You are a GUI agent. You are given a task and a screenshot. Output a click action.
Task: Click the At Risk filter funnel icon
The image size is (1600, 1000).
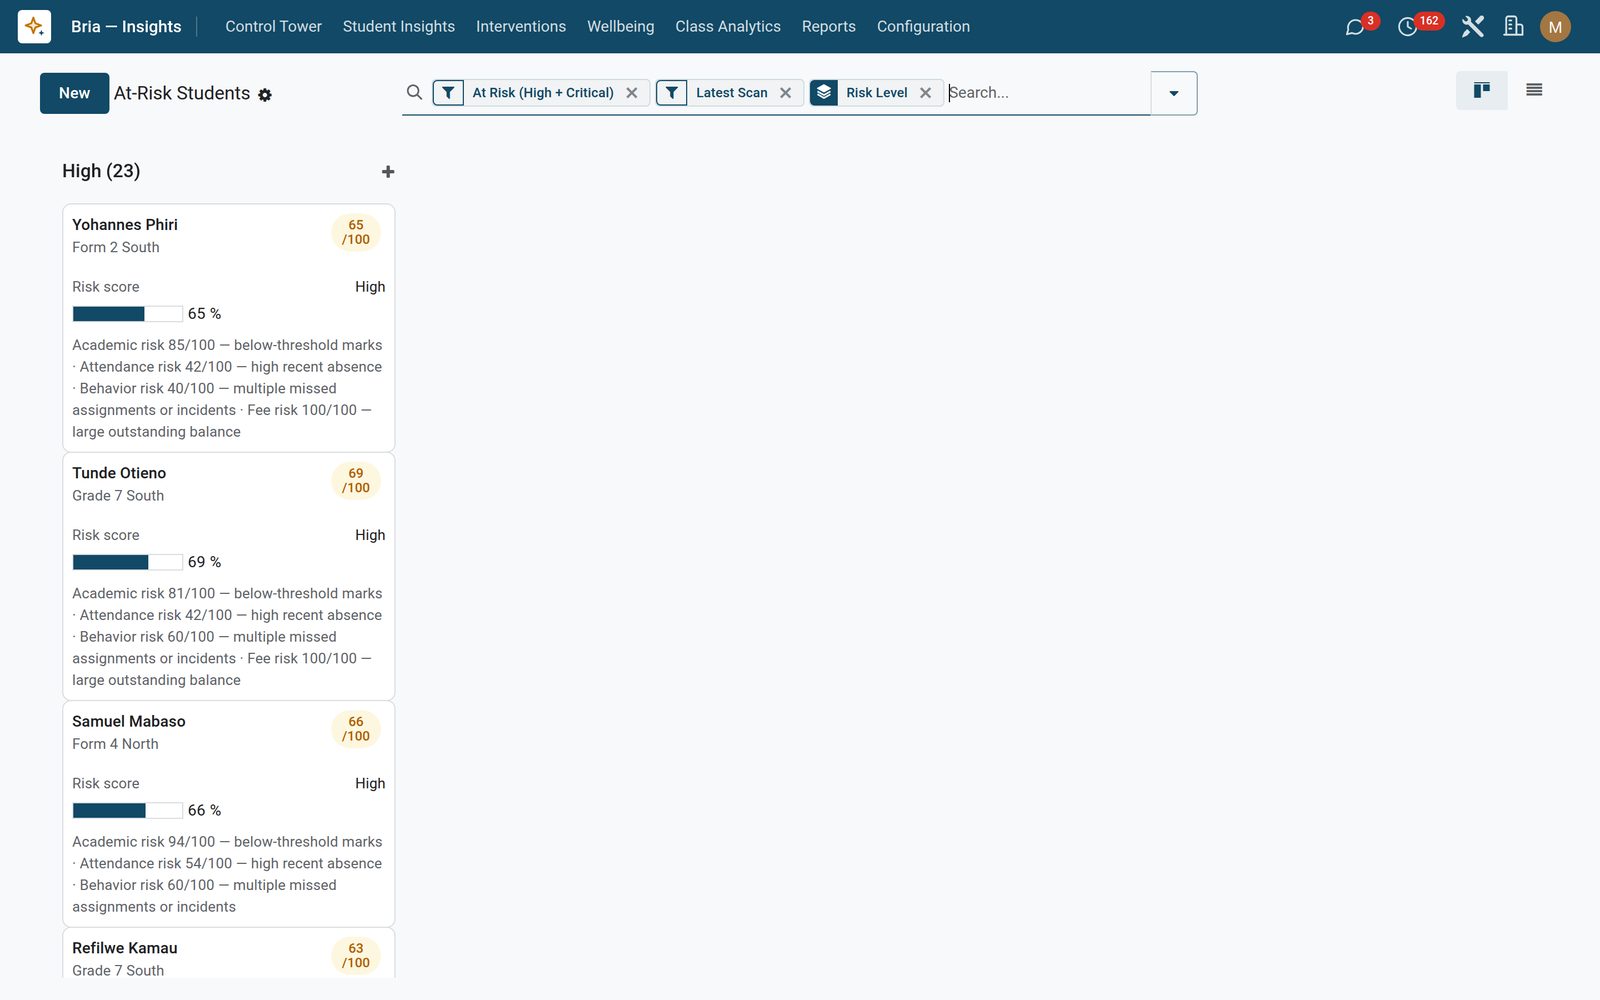point(448,93)
